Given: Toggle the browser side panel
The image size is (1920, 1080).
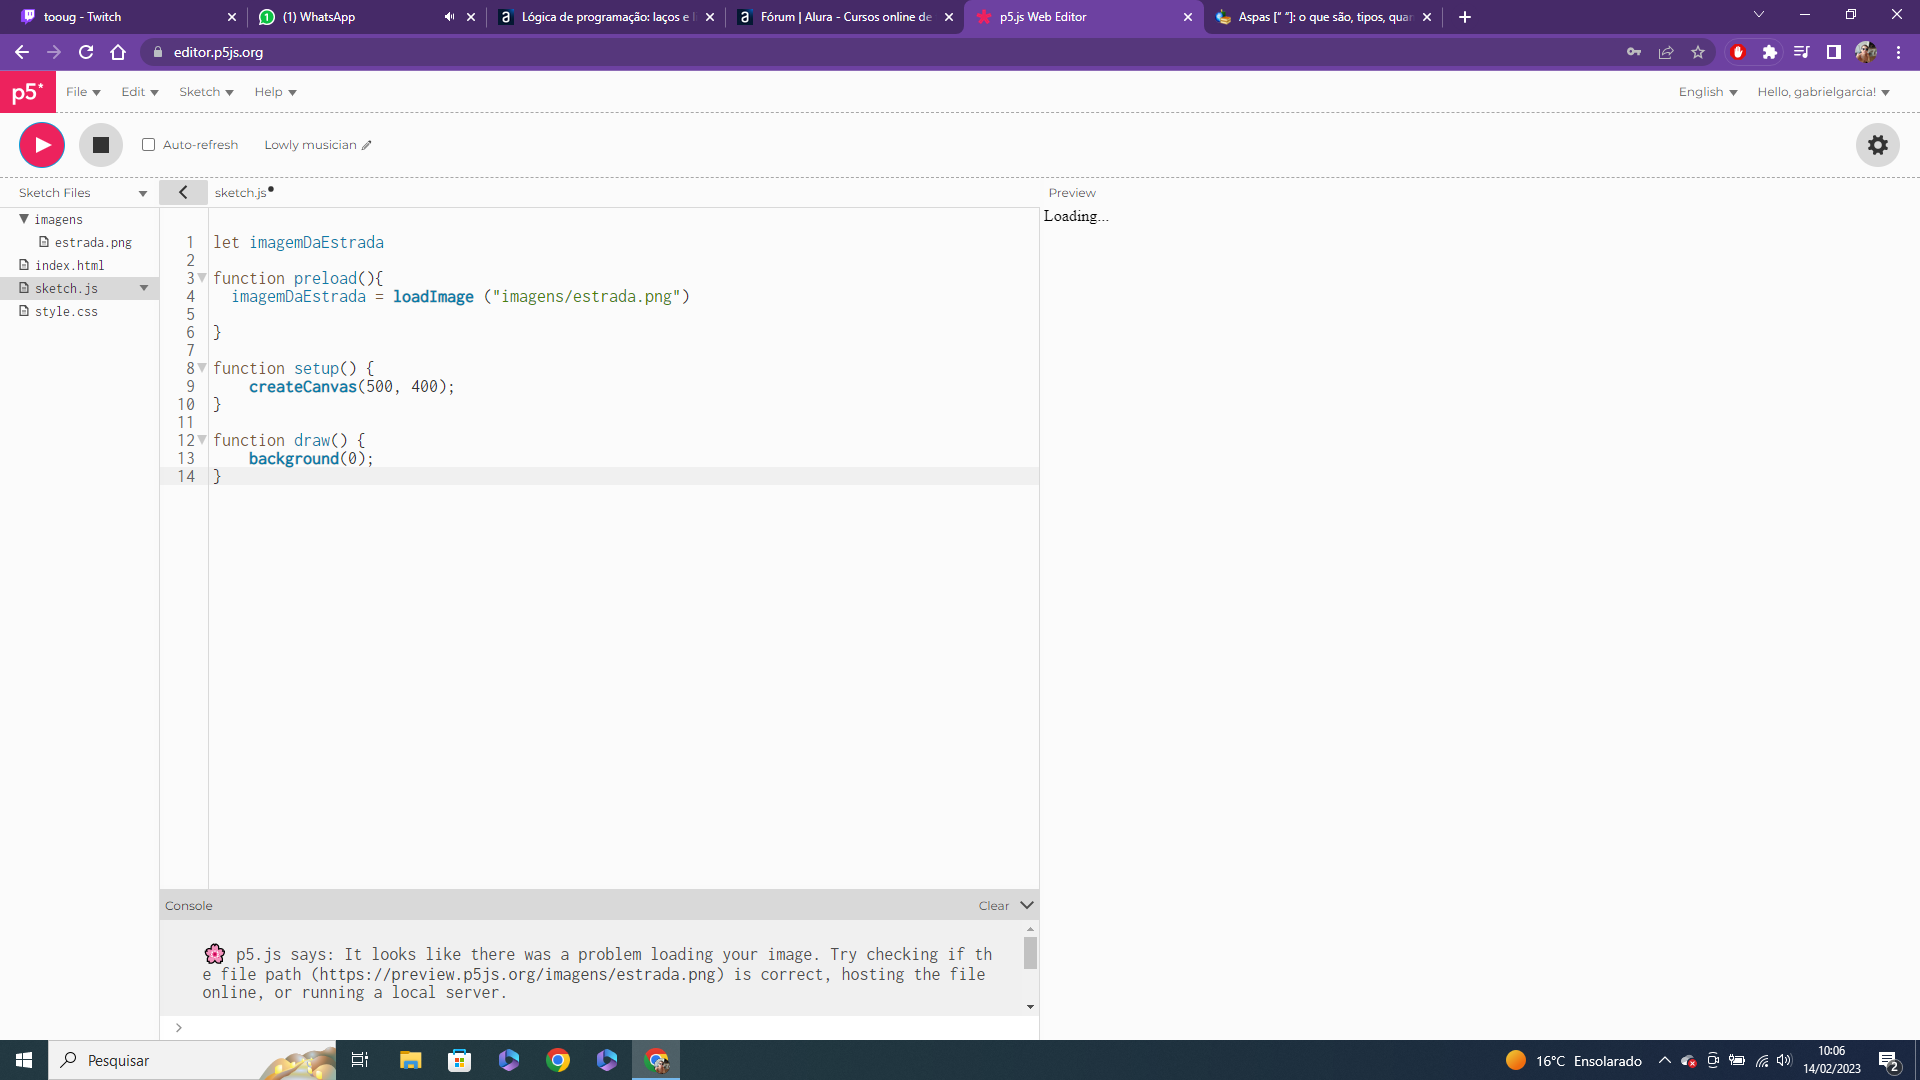Looking at the screenshot, I should [x=1834, y=52].
